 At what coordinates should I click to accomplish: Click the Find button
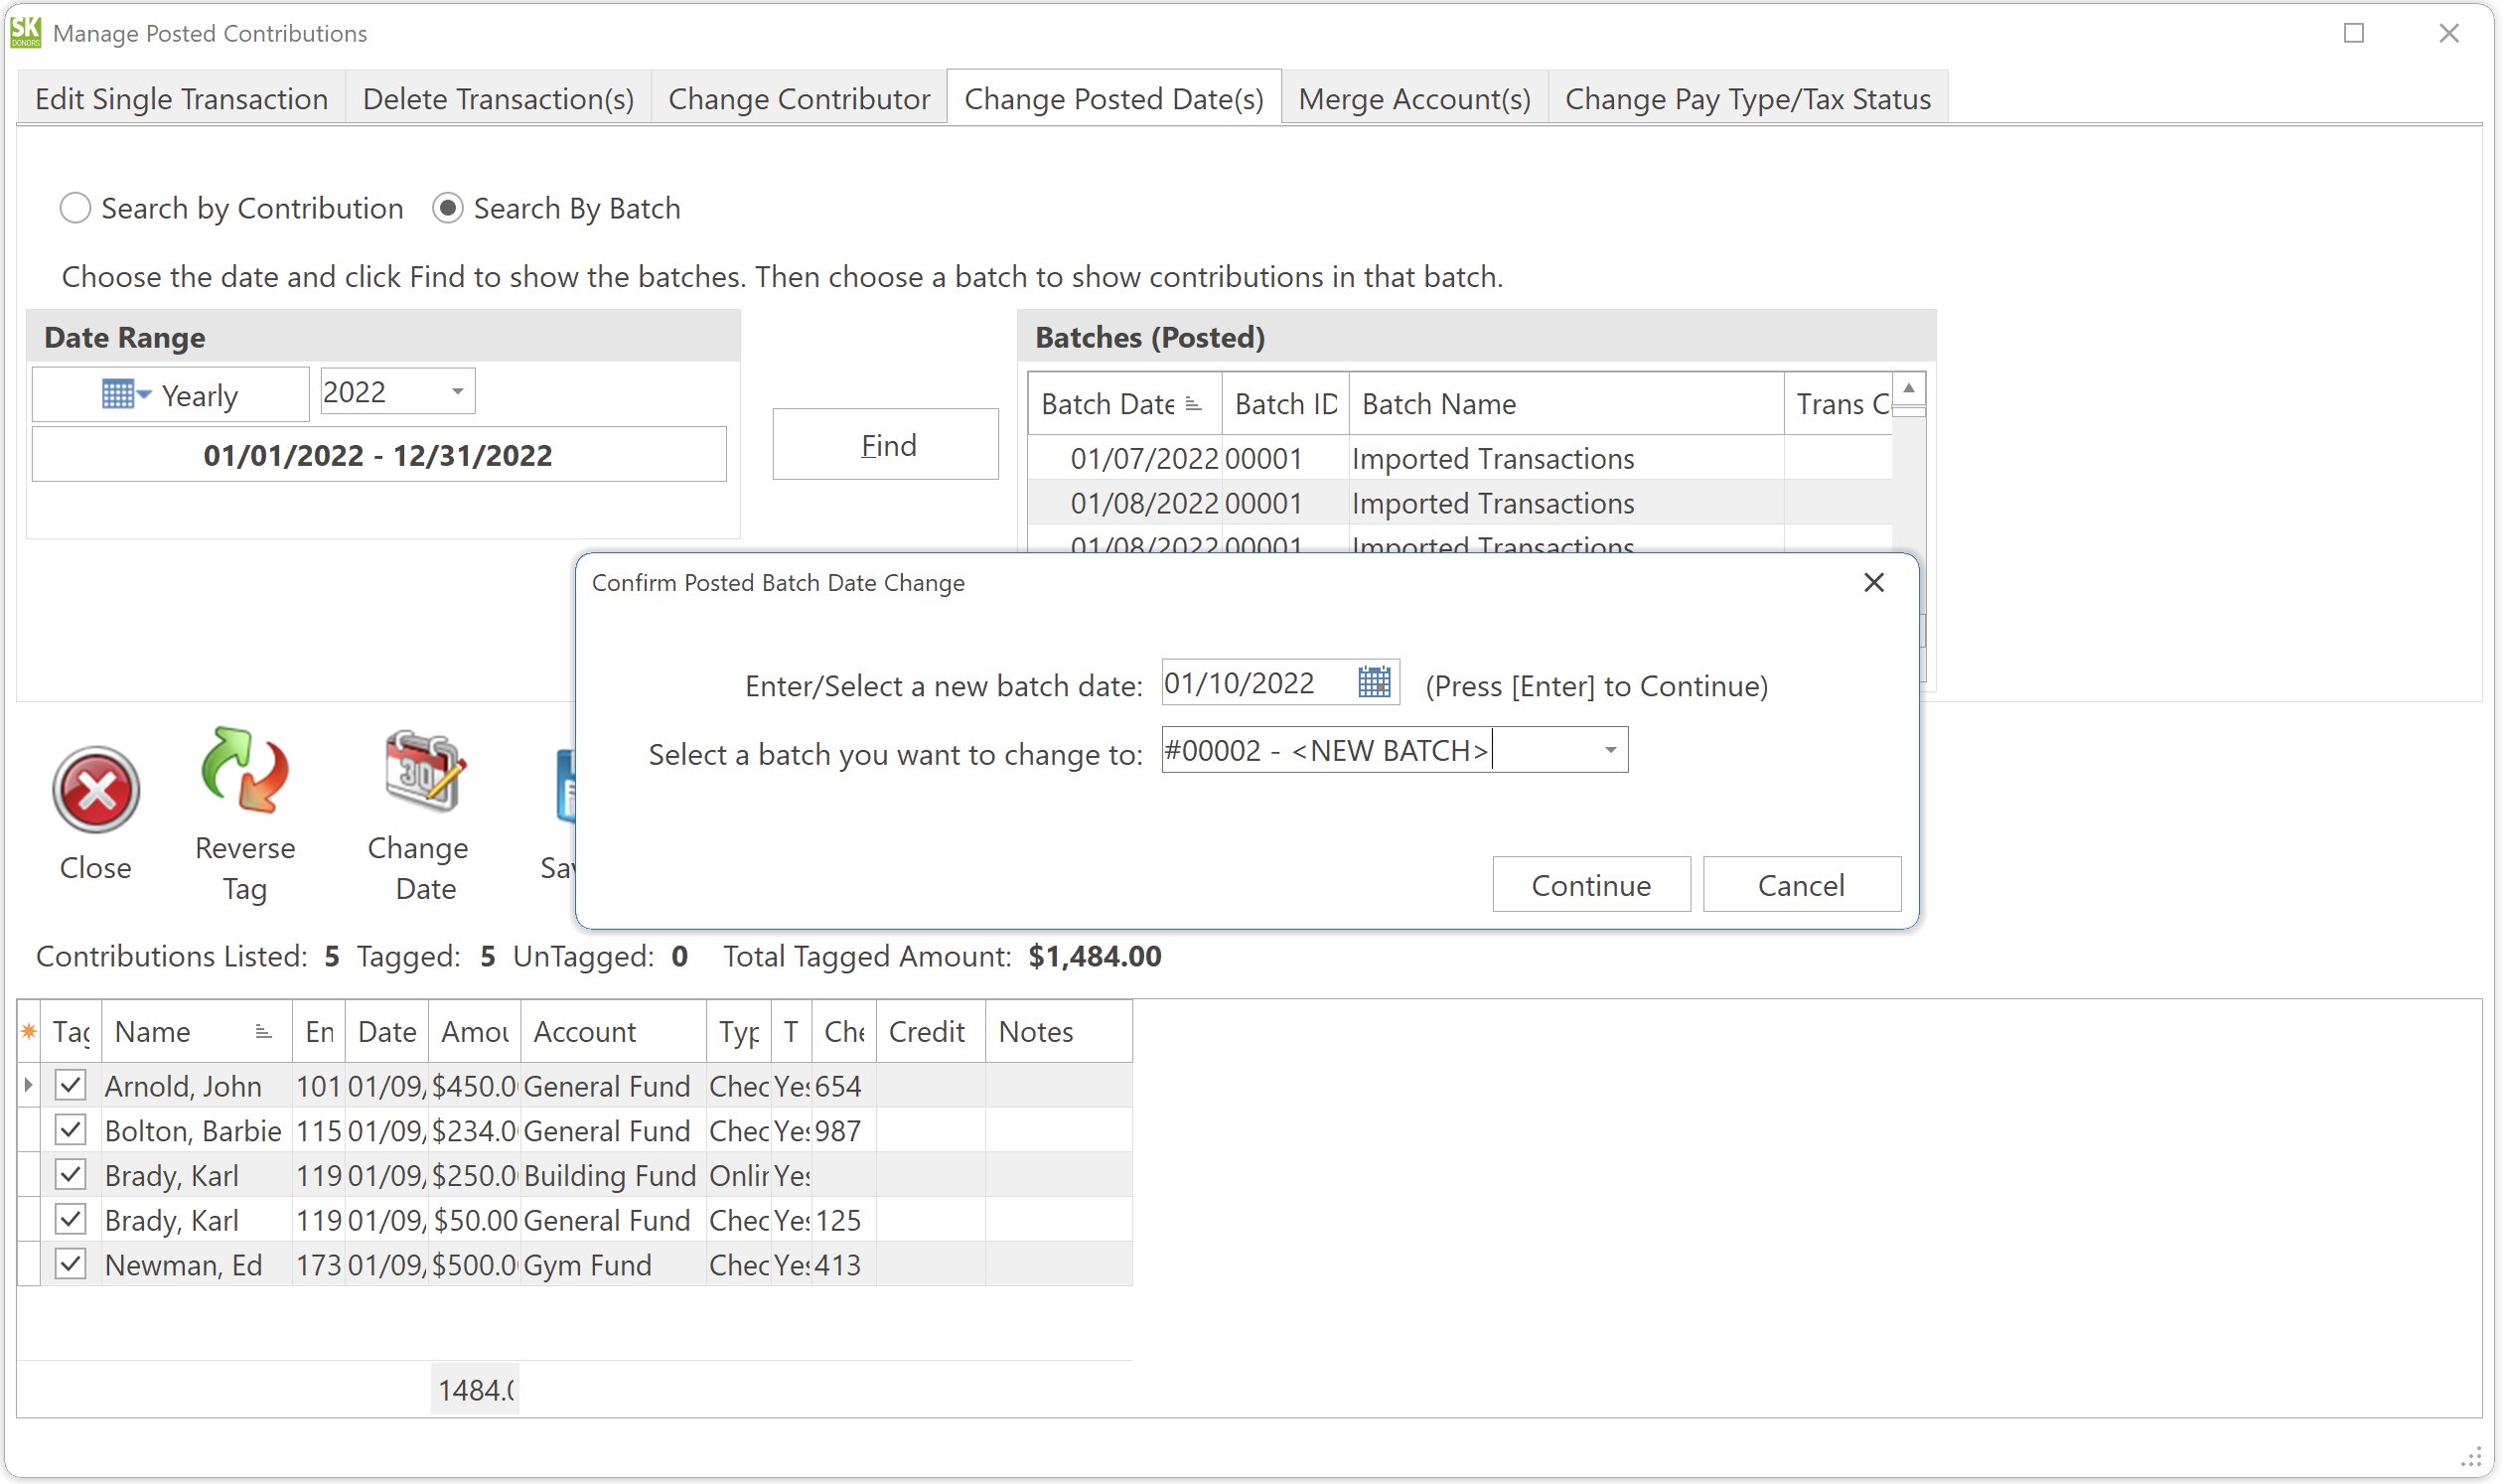point(884,444)
